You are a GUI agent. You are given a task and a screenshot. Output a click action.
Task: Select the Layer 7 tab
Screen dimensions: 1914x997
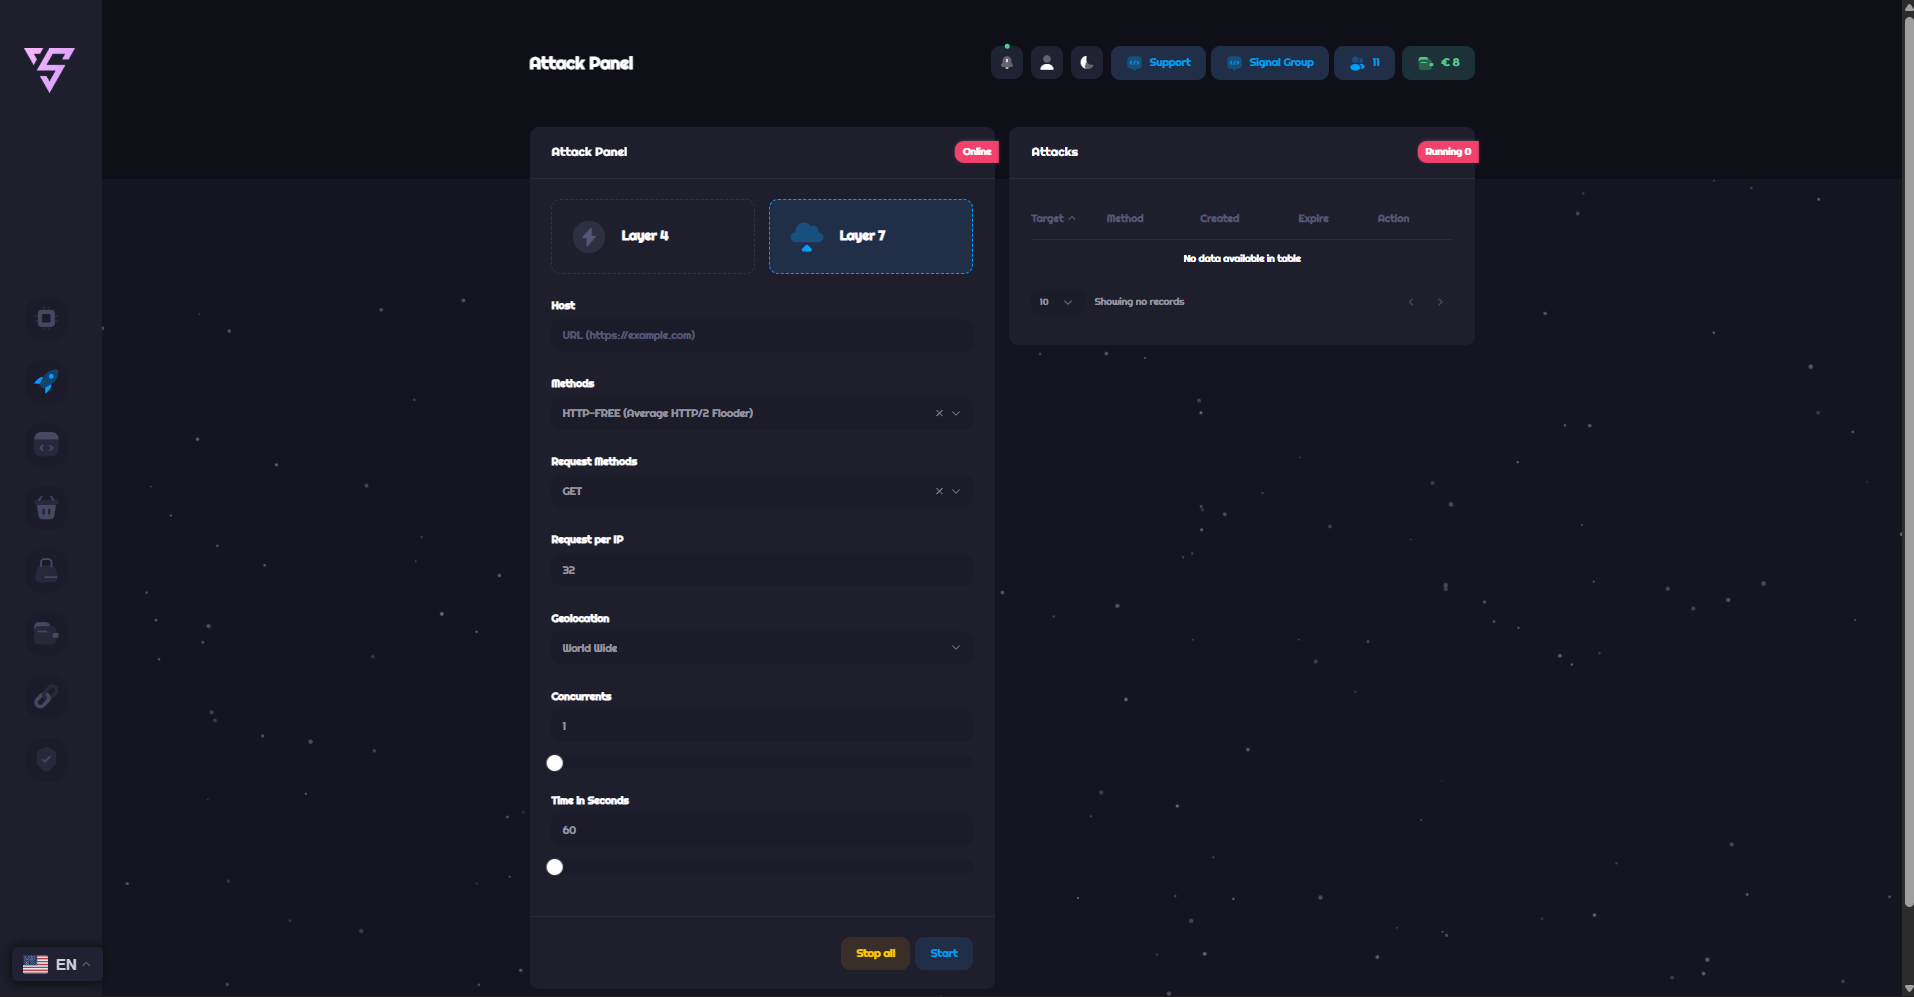point(870,236)
